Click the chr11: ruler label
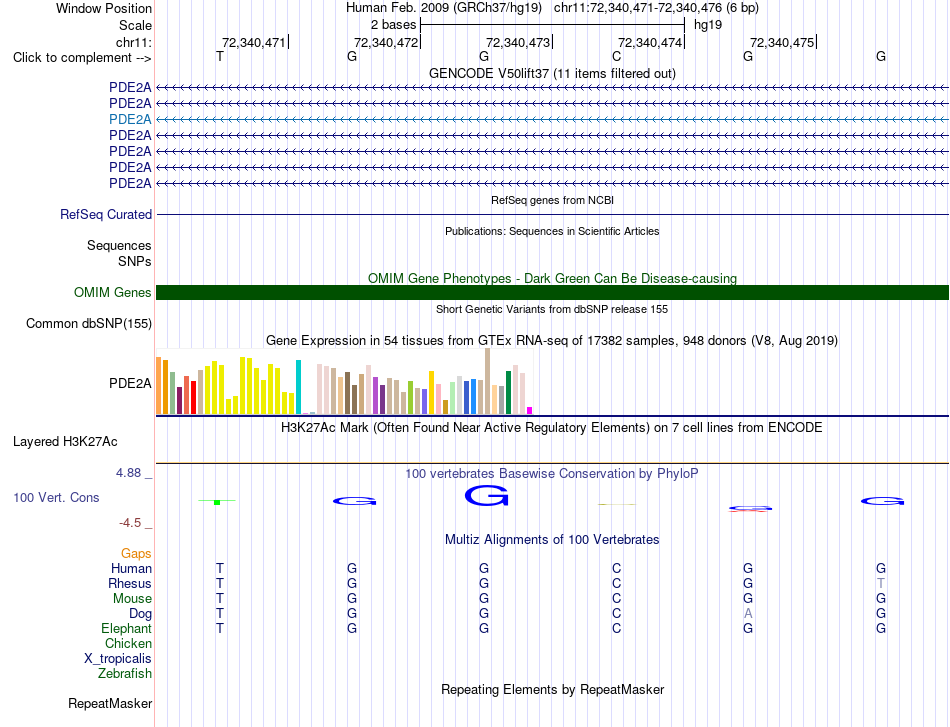 pyautogui.click(x=133, y=42)
